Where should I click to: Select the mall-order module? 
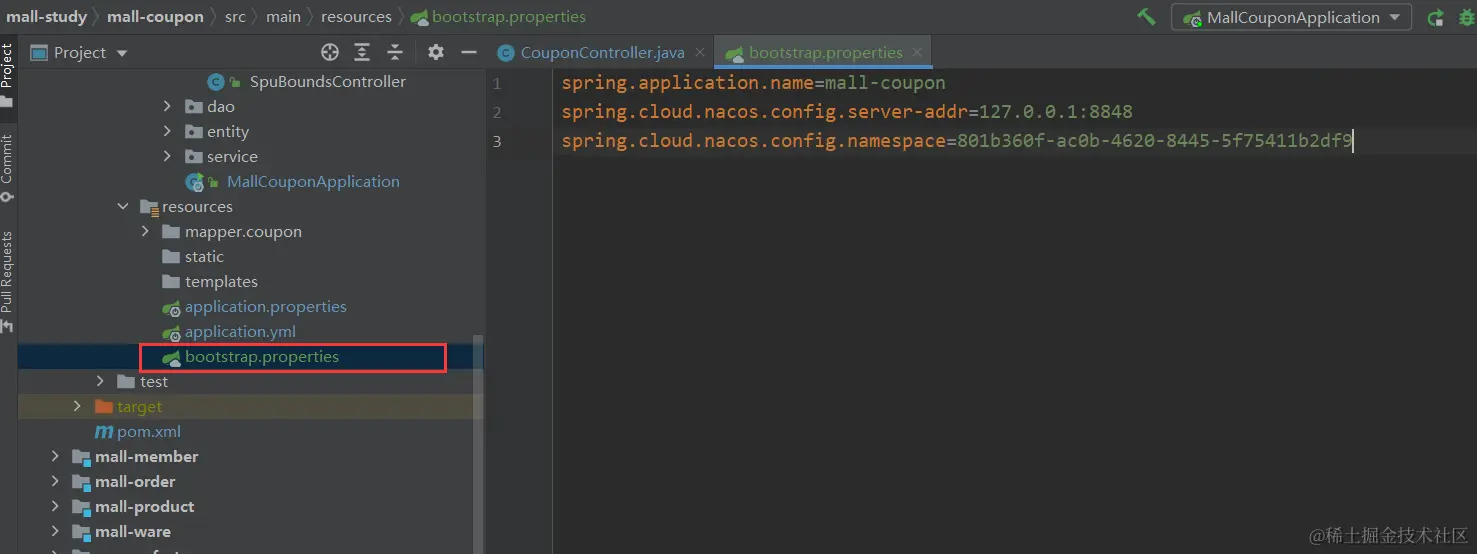135,482
